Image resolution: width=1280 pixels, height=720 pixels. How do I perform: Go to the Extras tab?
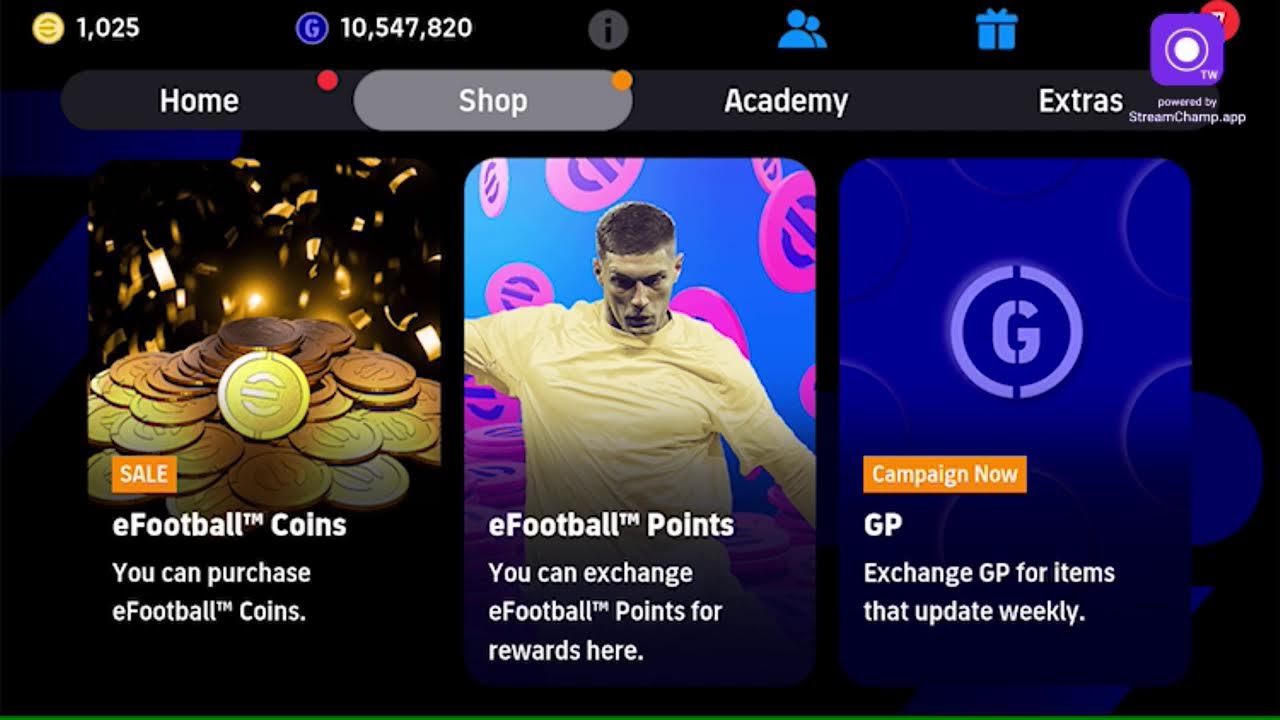(1080, 101)
